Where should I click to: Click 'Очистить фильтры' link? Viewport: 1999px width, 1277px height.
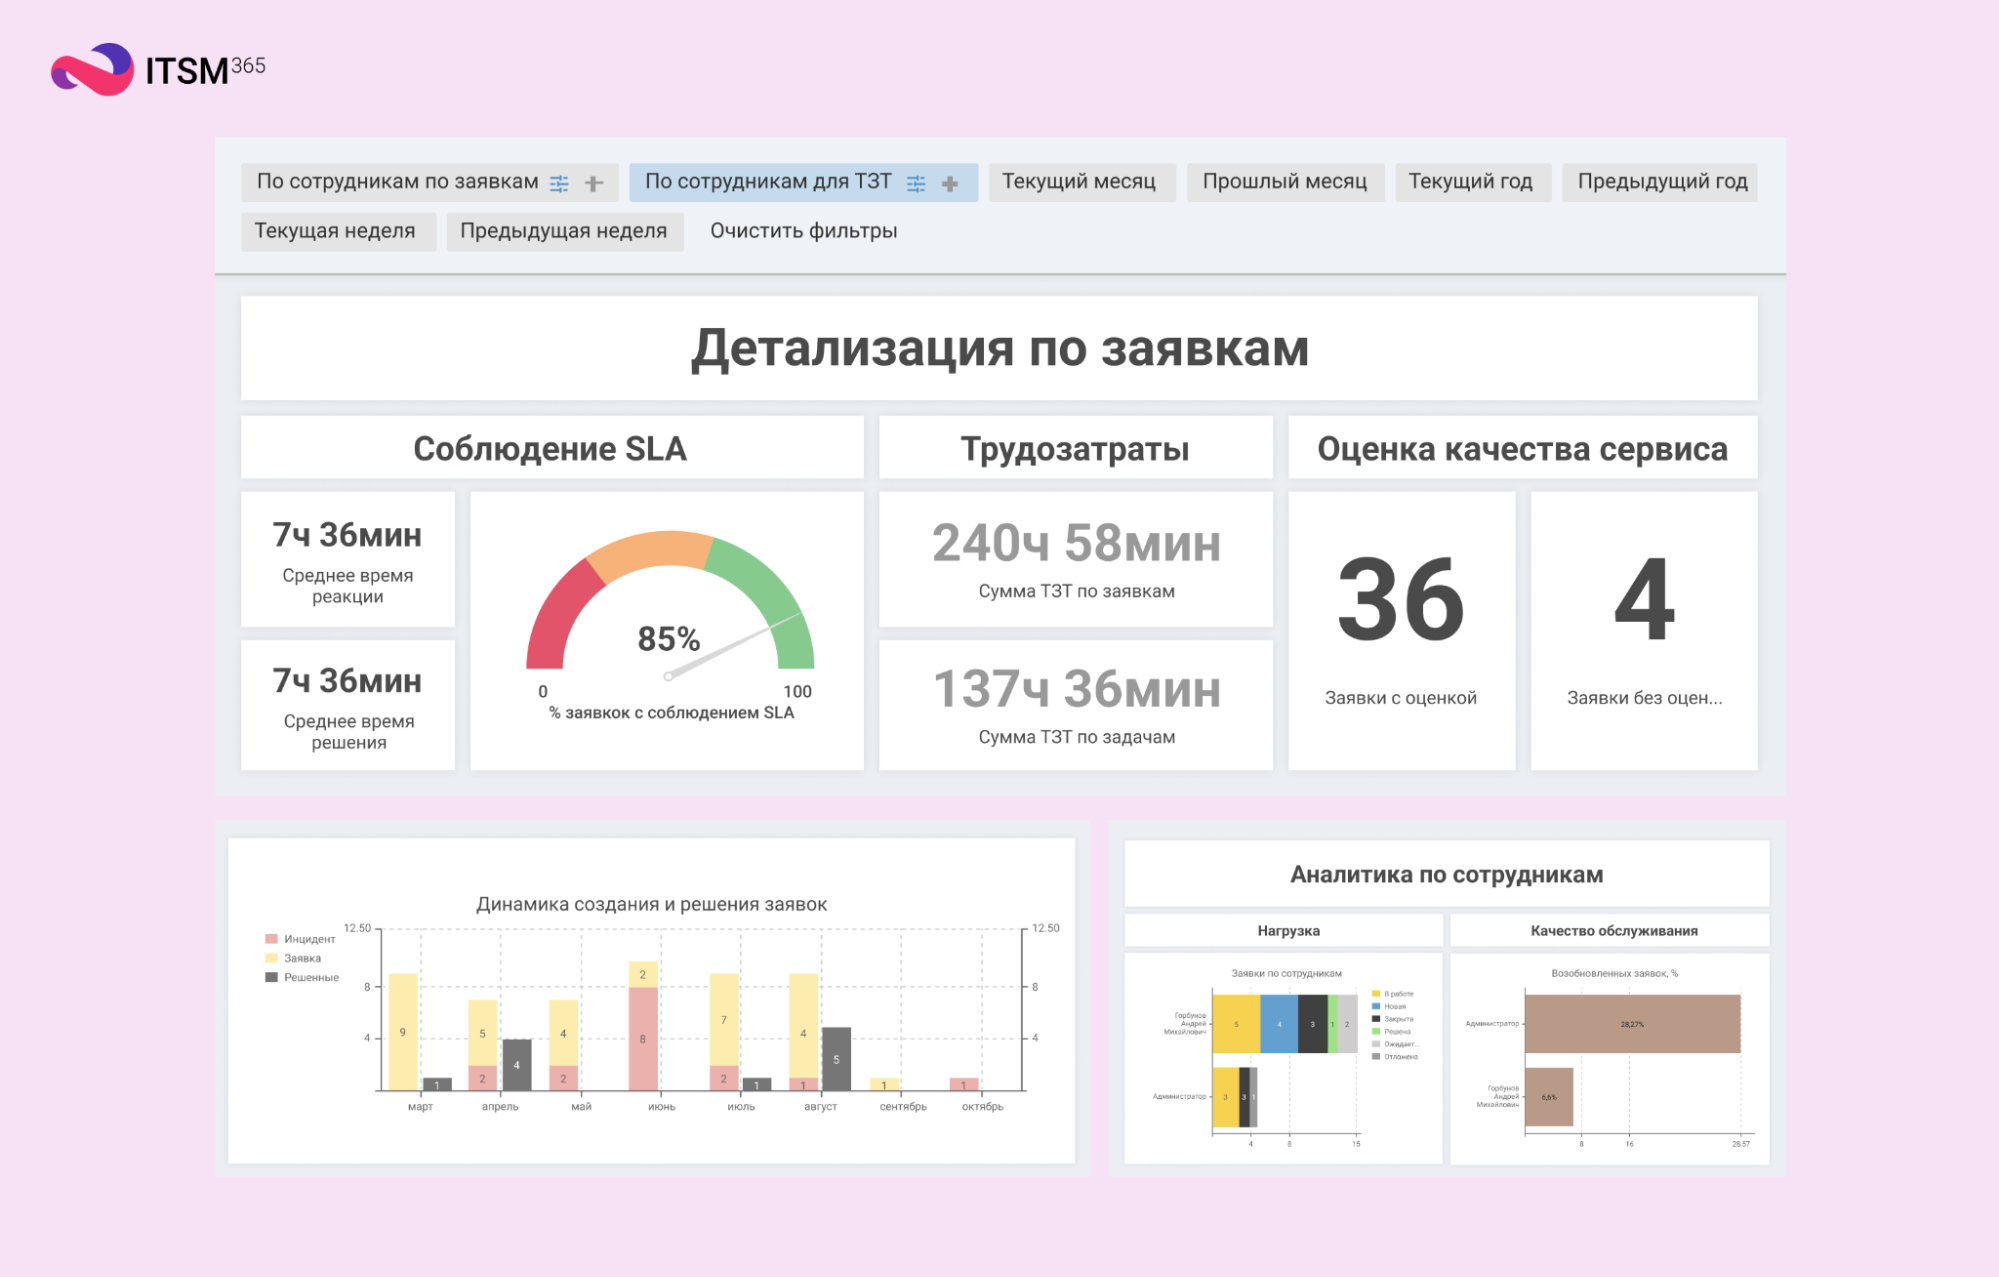[x=803, y=231]
